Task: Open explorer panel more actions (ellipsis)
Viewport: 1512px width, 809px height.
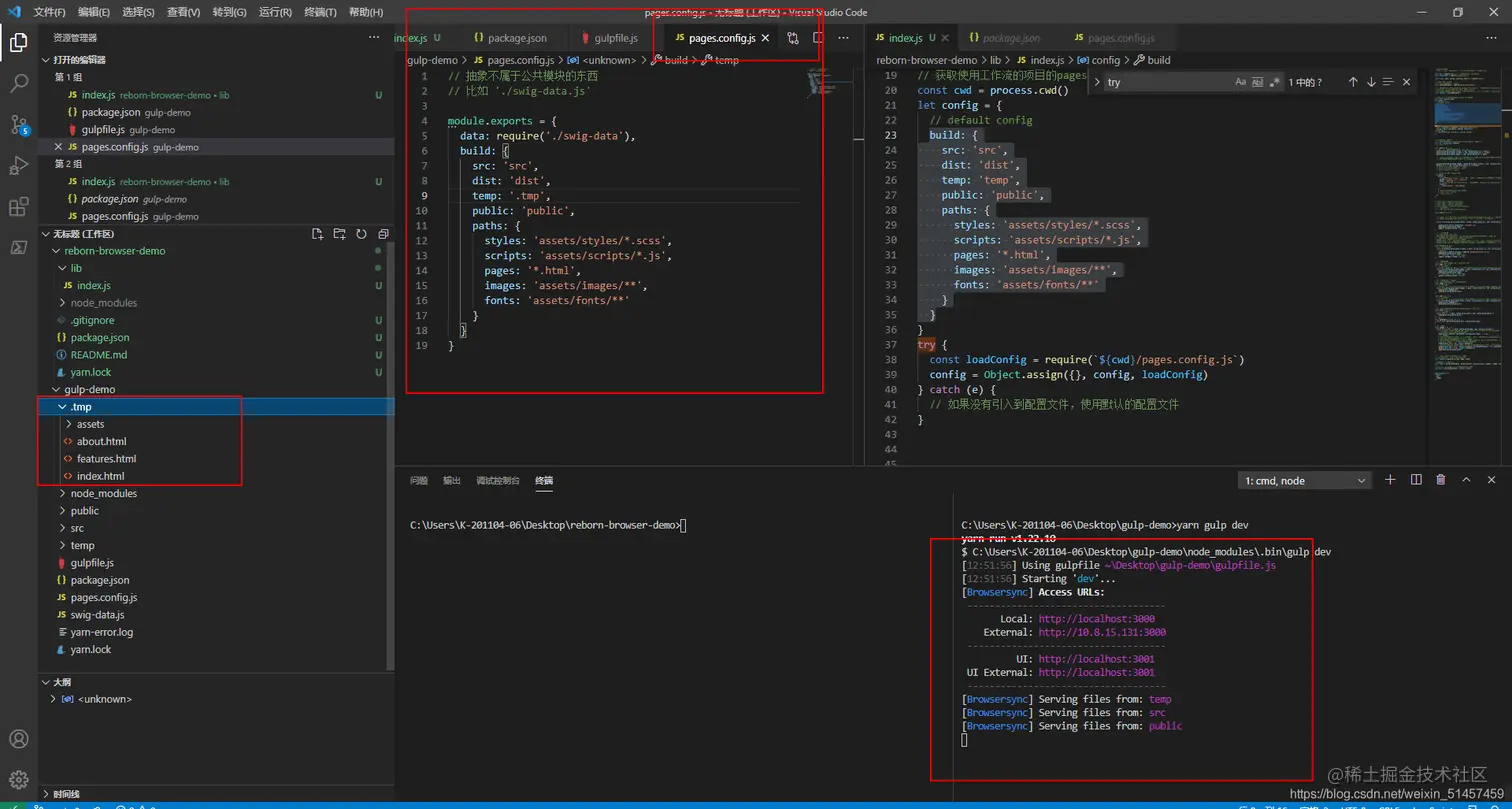Action: click(x=373, y=38)
